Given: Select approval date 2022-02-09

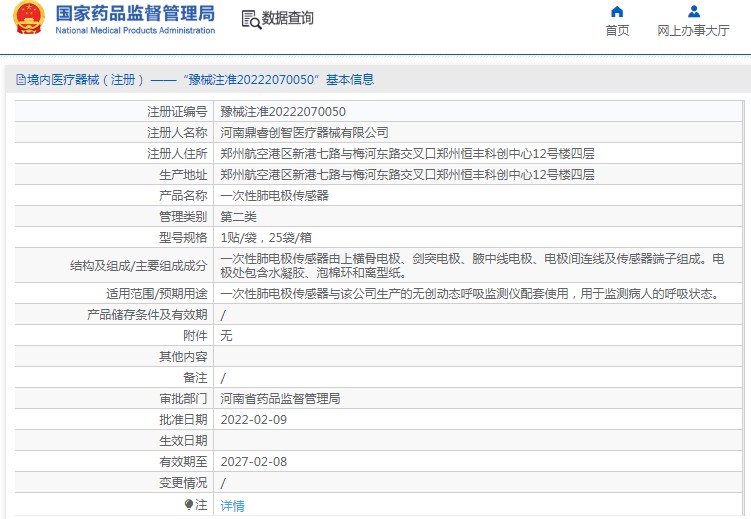Looking at the screenshot, I should (253, 420).
